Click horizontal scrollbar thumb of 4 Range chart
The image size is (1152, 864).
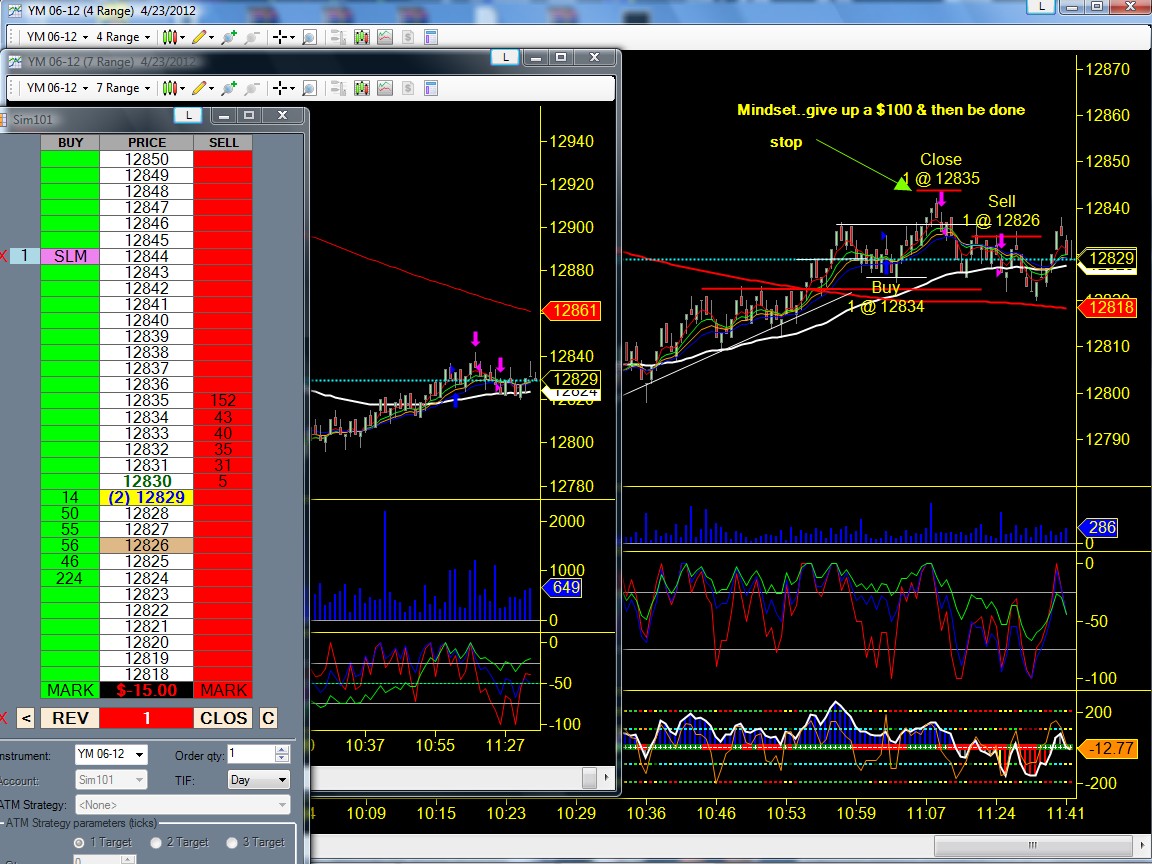point(1032,846)
